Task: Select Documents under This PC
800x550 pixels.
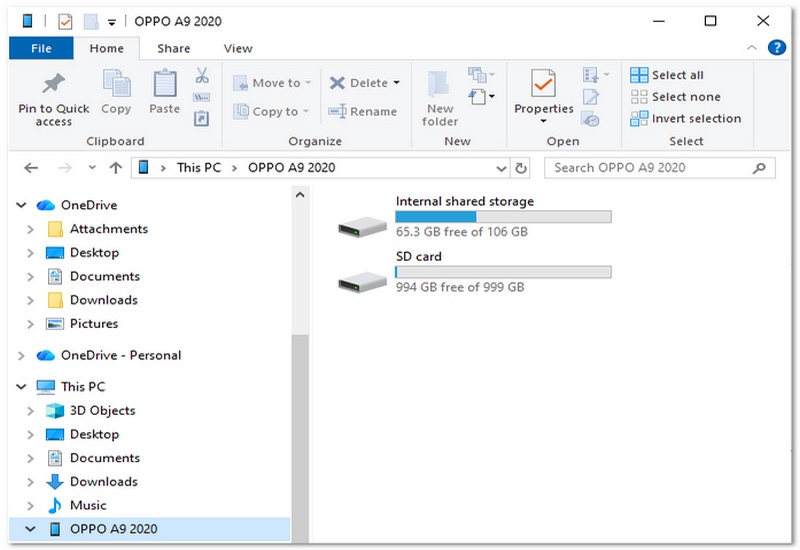Action: (x=105, y=458)
